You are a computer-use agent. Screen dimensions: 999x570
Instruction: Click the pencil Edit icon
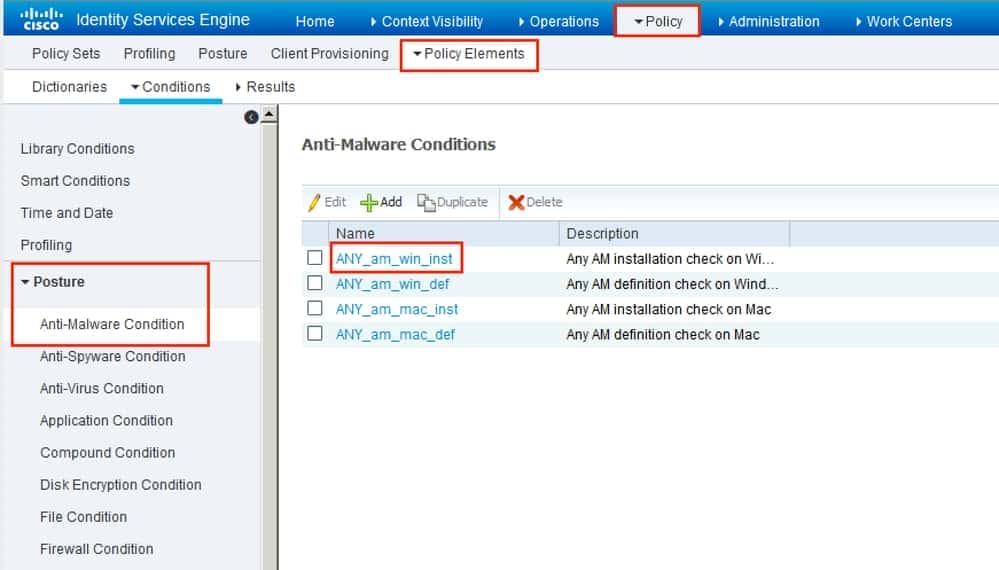pyautogui.click(x=314, y=203)
